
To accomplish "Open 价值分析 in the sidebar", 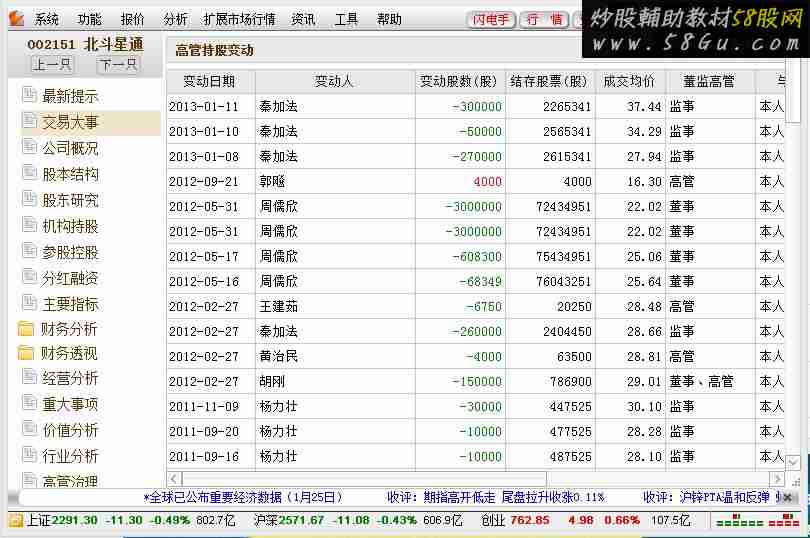I will click(x=70, y=430).
